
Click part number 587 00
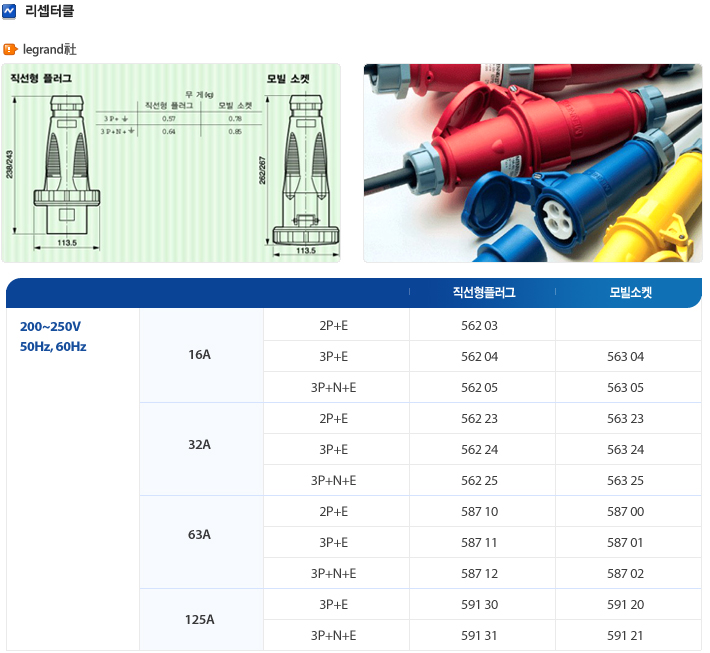click(x=625, y=511)
